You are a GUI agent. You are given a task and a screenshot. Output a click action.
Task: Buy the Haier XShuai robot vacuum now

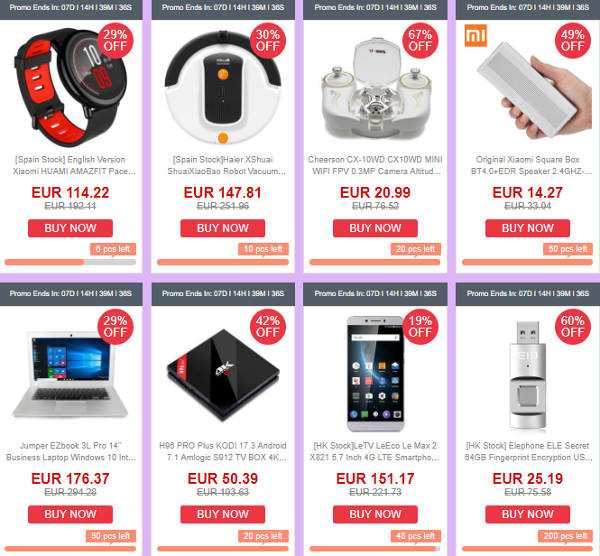click(x=223, y=228)
